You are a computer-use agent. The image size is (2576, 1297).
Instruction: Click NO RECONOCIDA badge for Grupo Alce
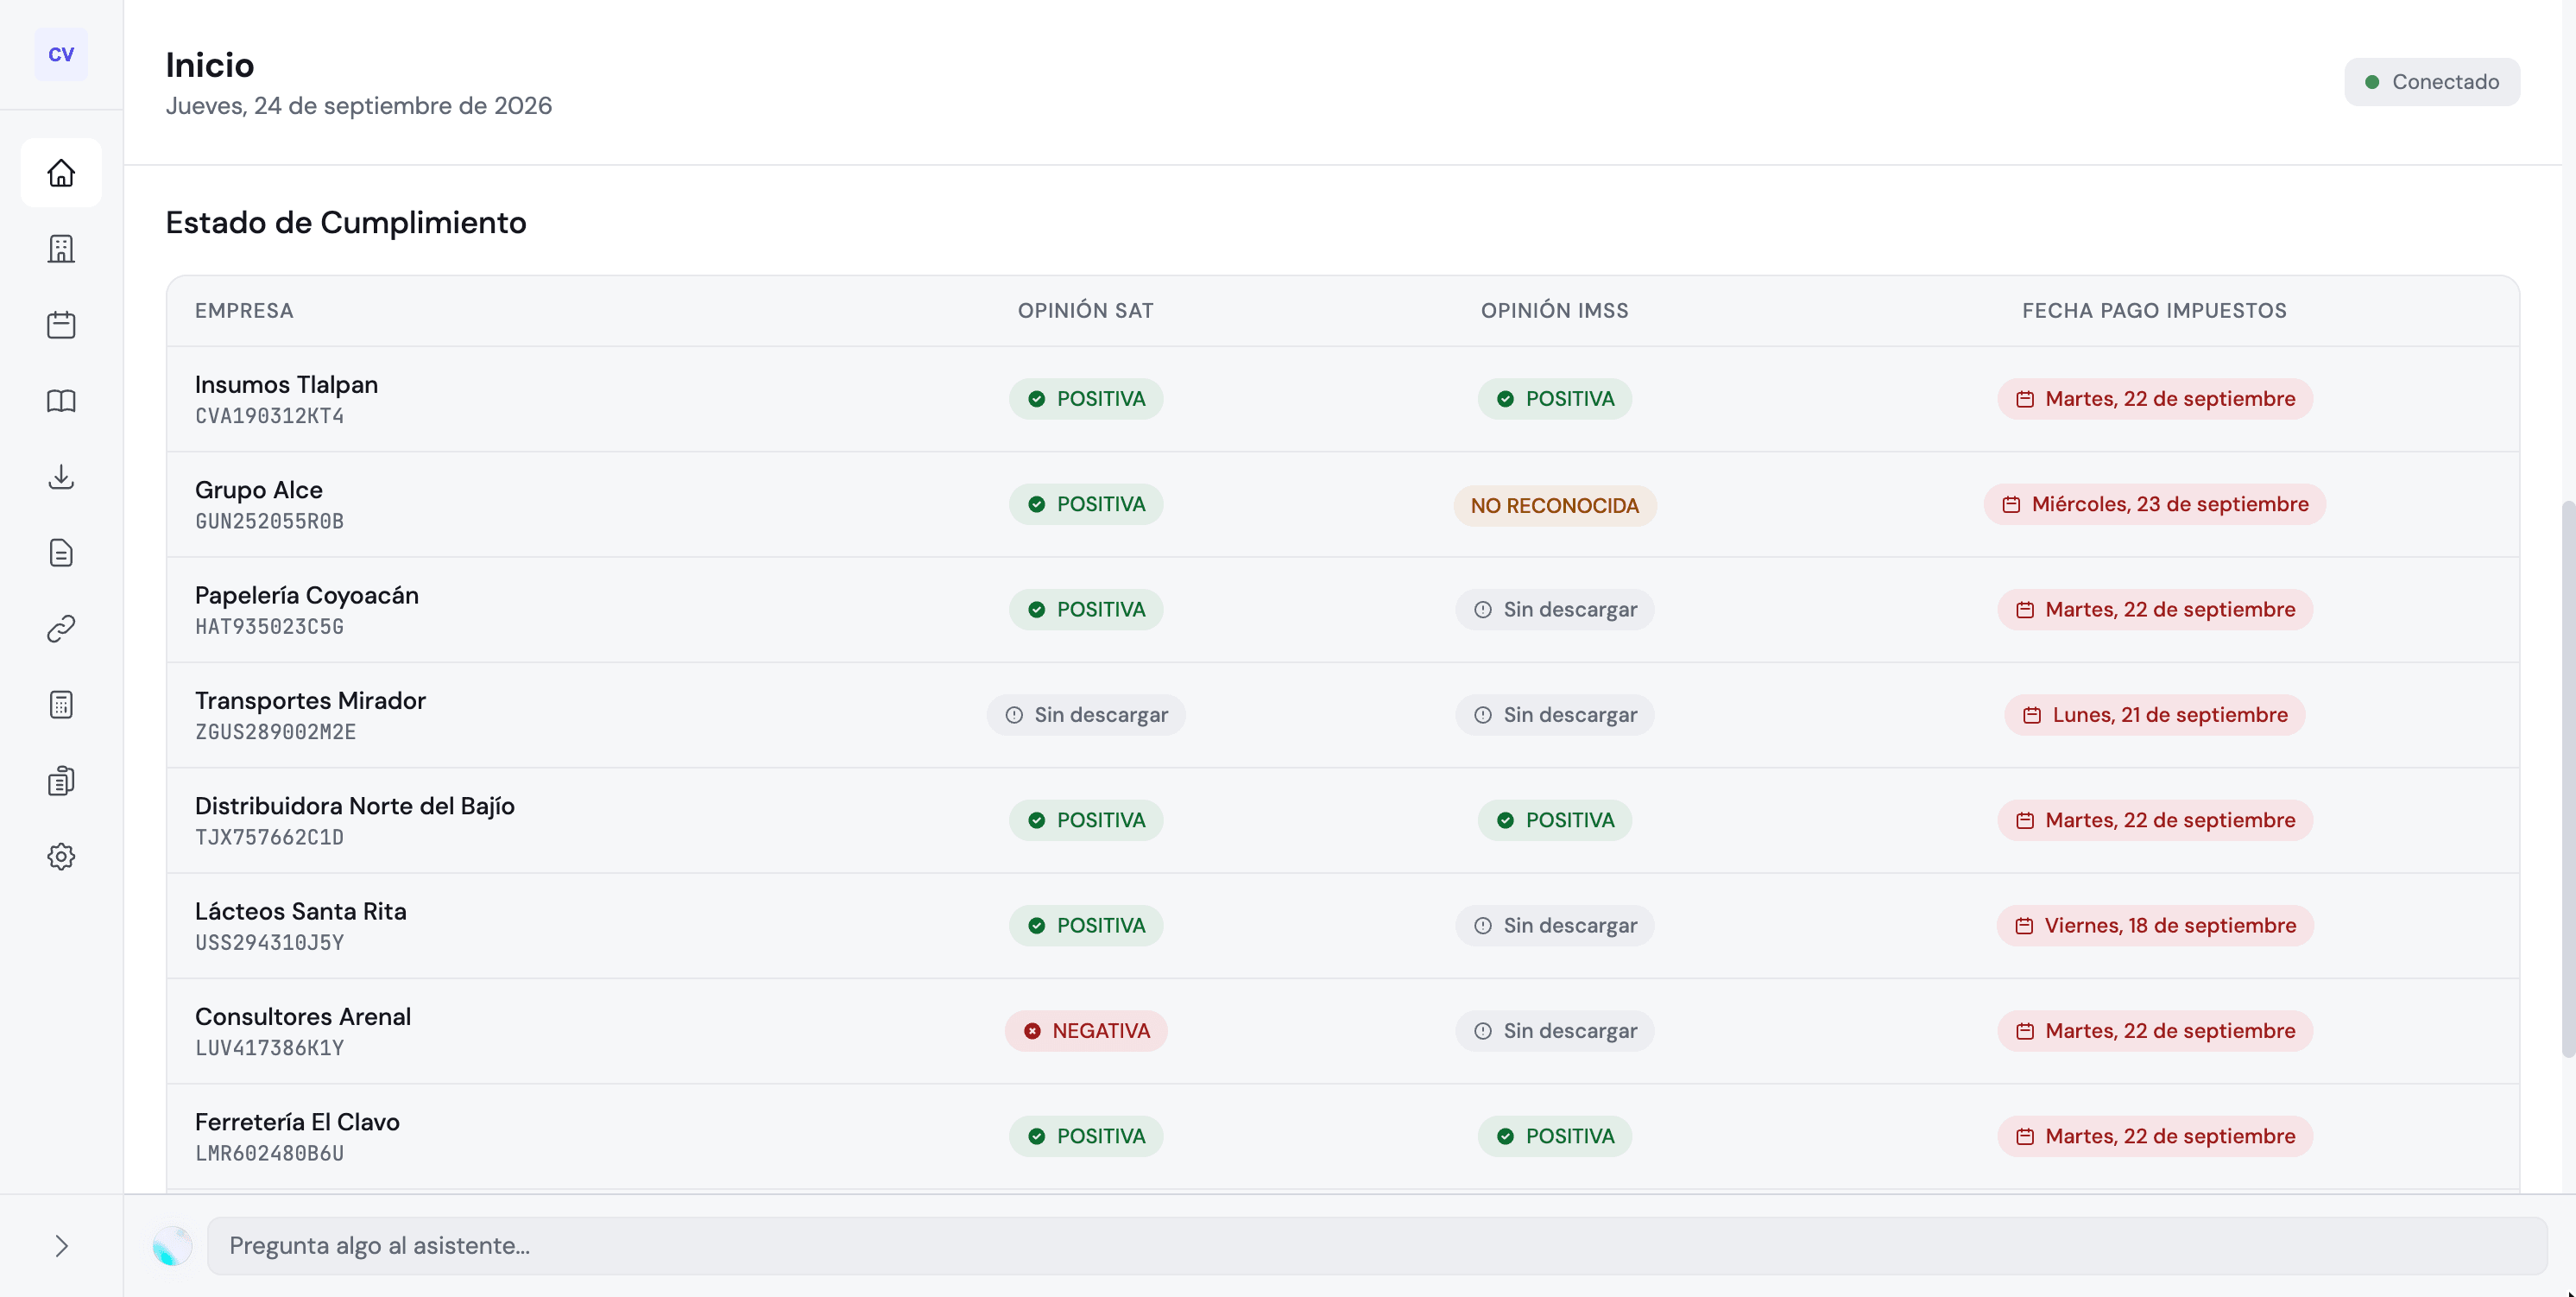point(1555,506)
